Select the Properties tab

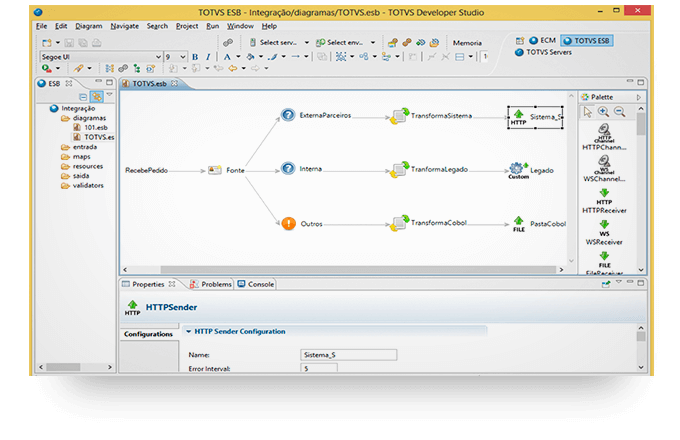[x=148, y=284]
